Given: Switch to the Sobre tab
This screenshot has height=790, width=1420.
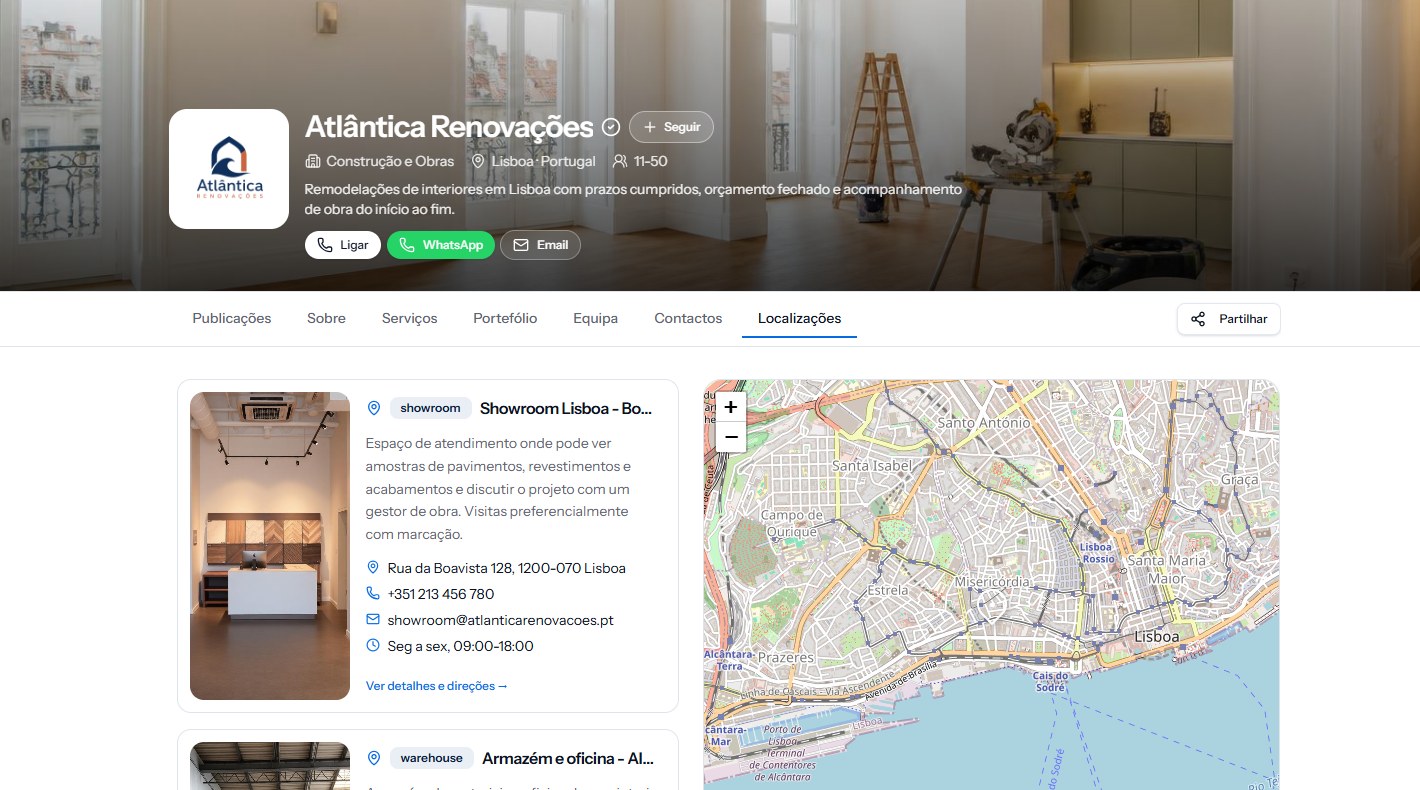Looking at the screenshot, I should [326, 318].
